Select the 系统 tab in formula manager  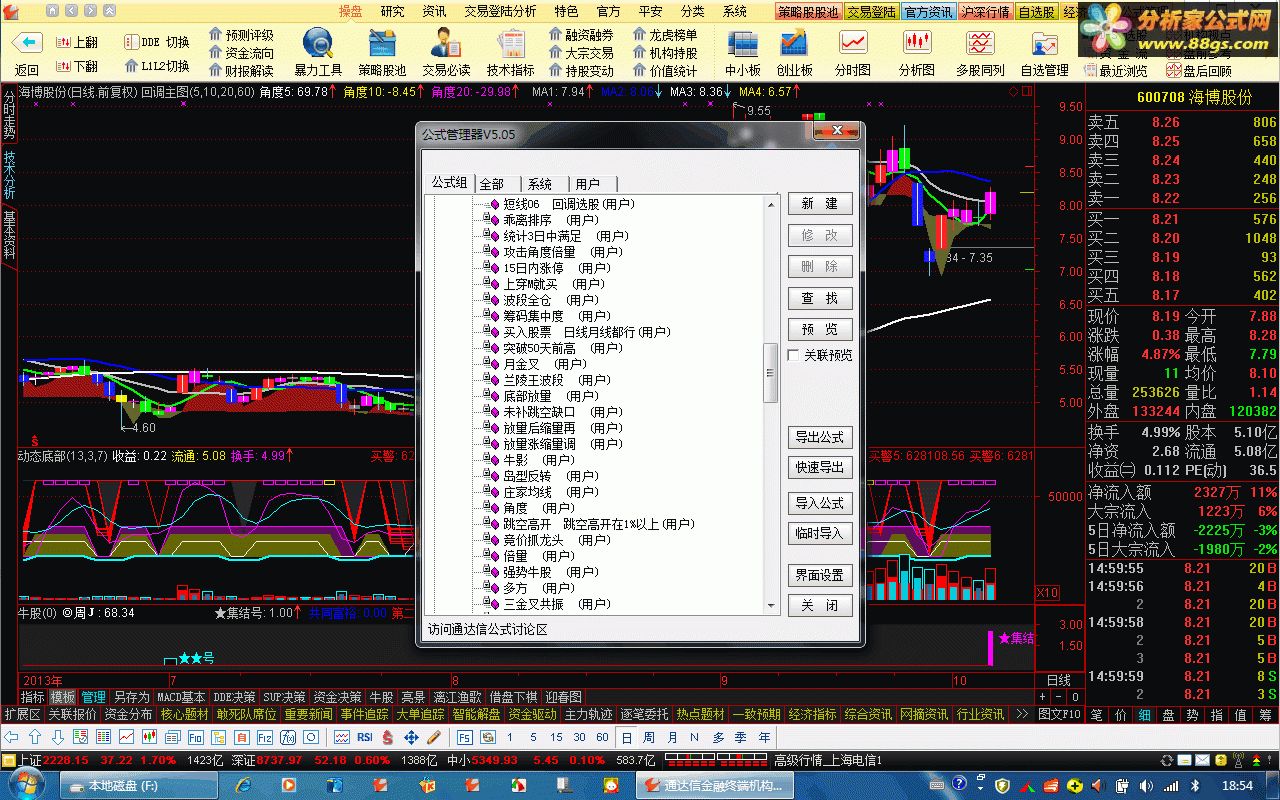point(545,184)
